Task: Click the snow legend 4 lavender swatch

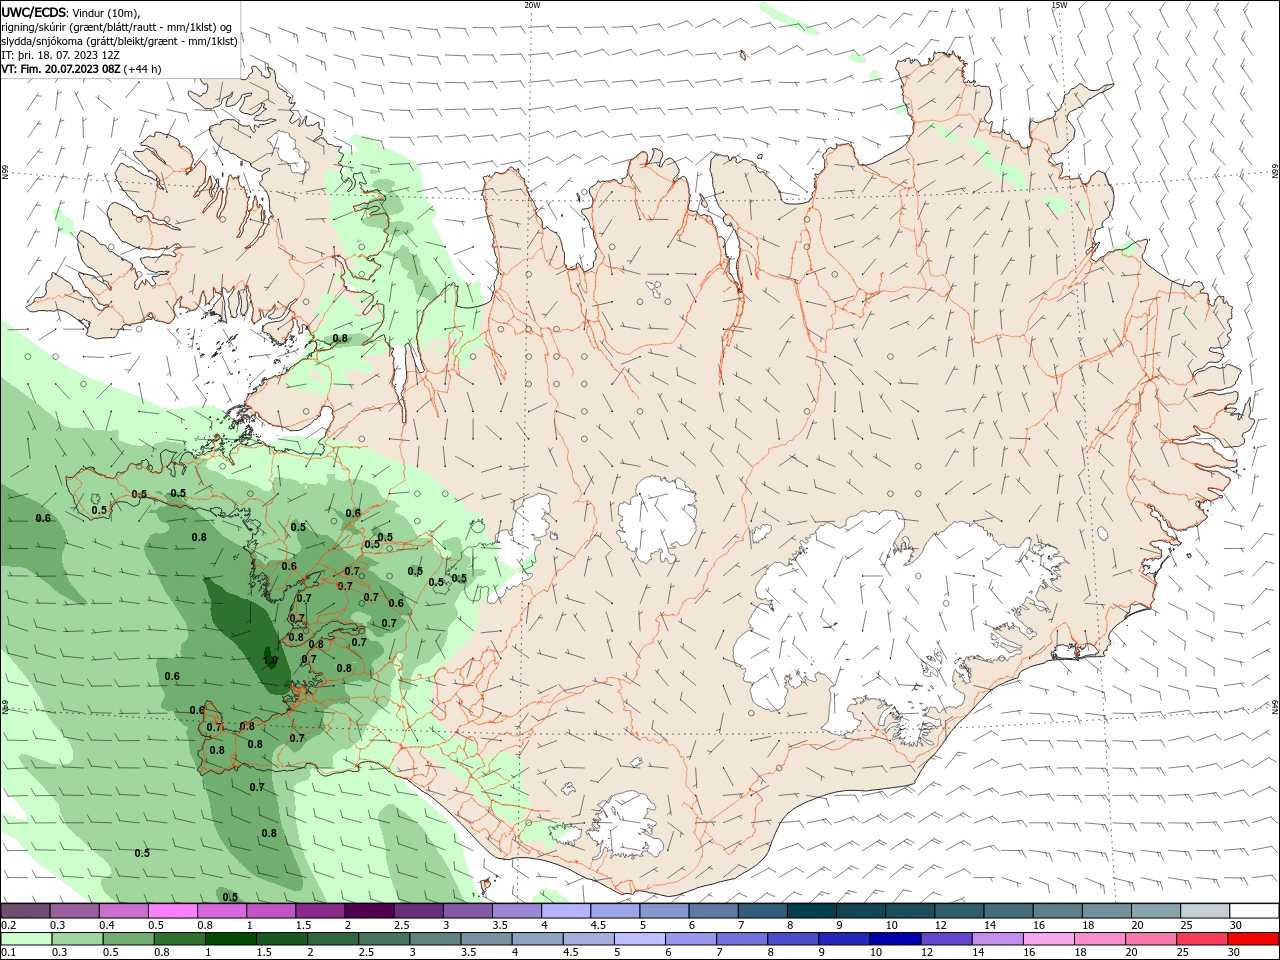Action: [564, 911]
